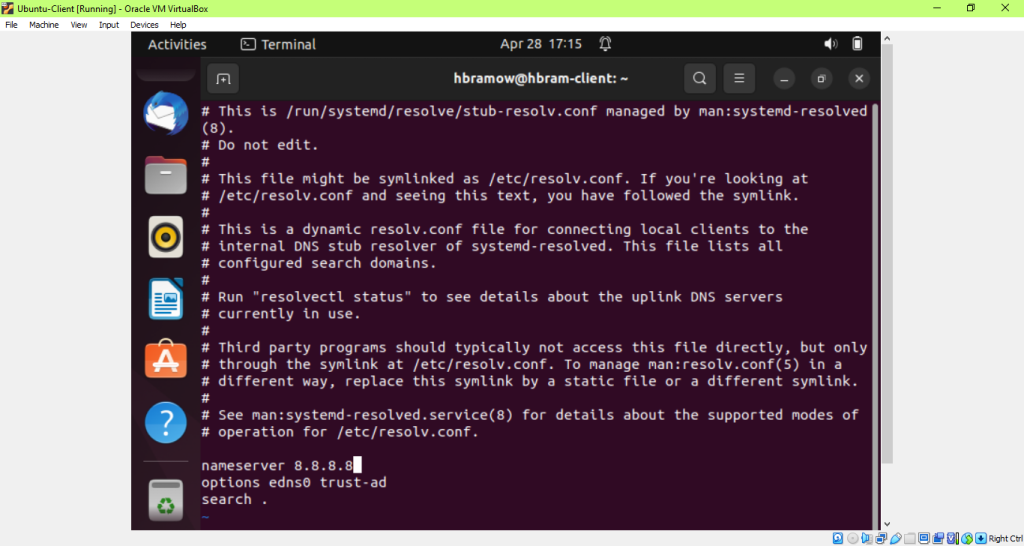Open the terminal hamburger menu

739,78
